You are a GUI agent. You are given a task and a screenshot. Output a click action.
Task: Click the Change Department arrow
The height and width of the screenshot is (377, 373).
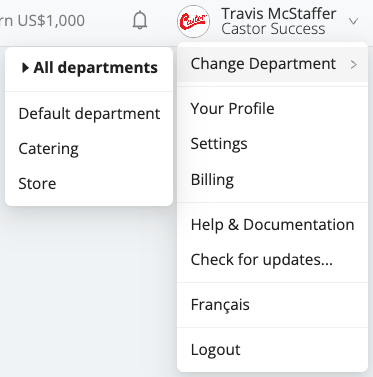(354, 64)
